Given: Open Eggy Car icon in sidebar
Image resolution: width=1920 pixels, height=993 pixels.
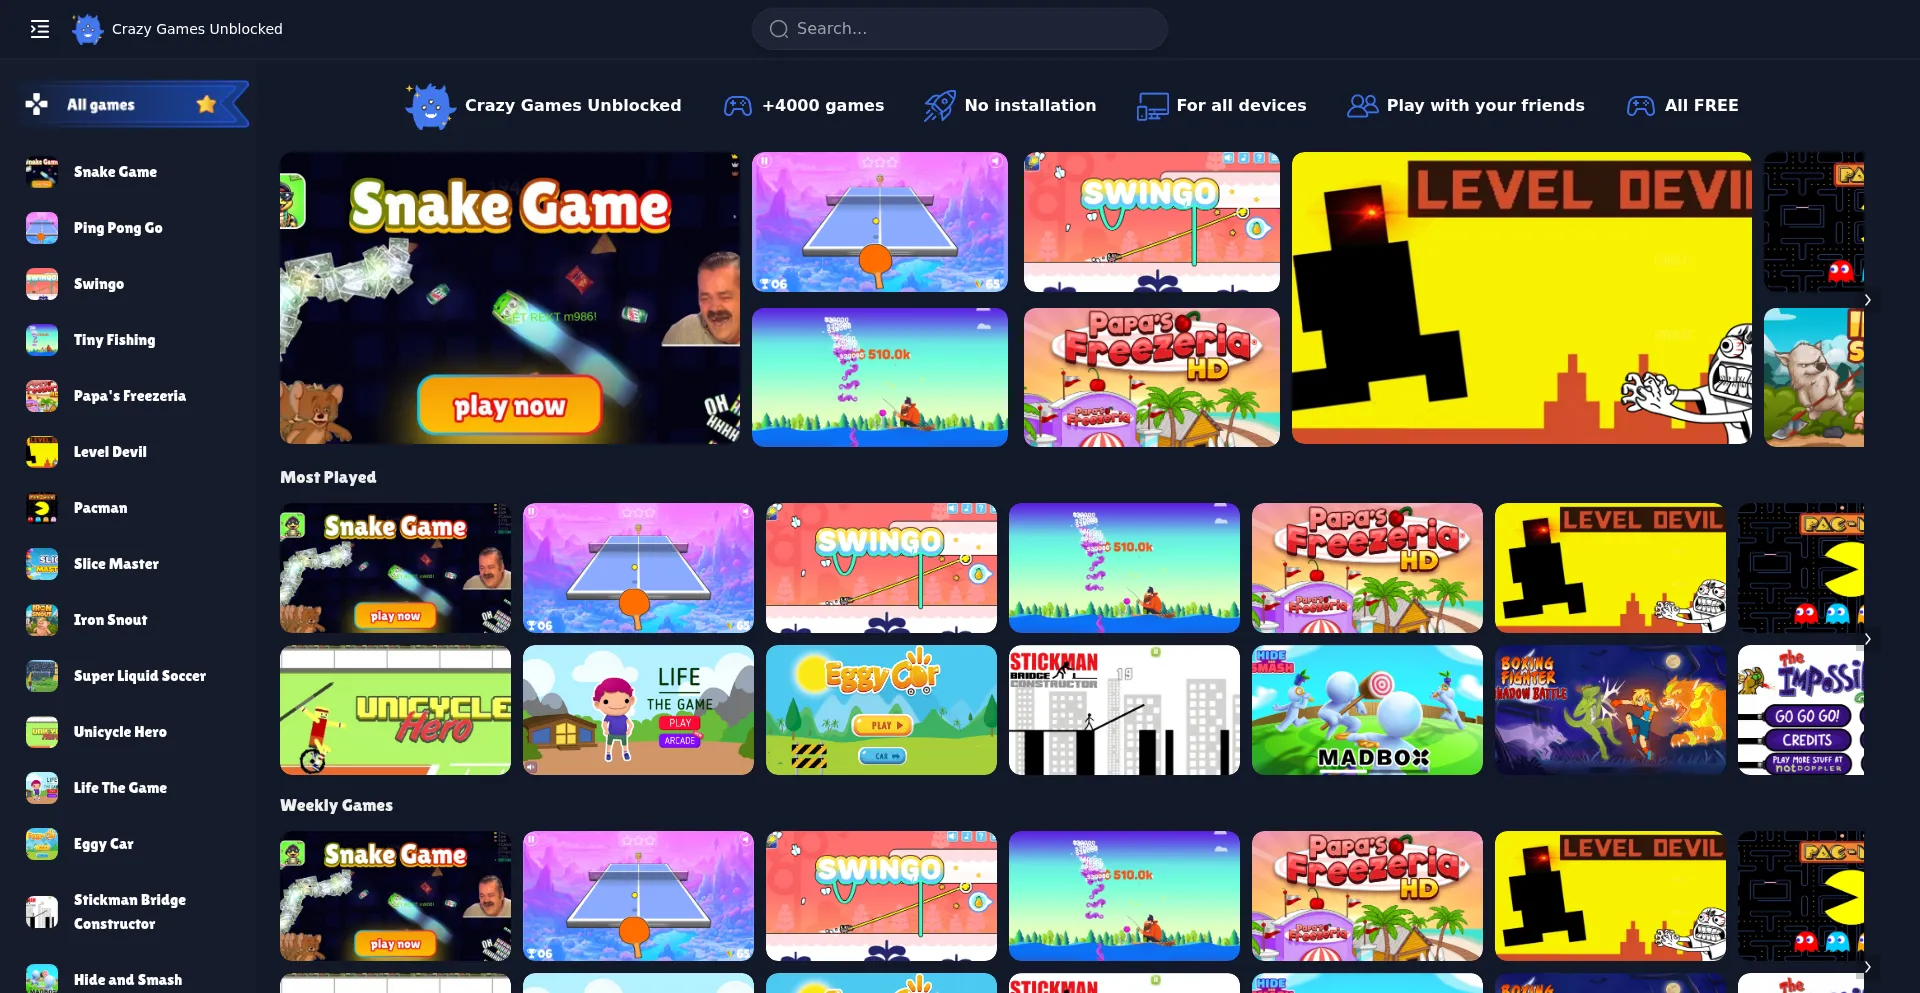Looking at the screenshot, I should click(x=42, y=844).
